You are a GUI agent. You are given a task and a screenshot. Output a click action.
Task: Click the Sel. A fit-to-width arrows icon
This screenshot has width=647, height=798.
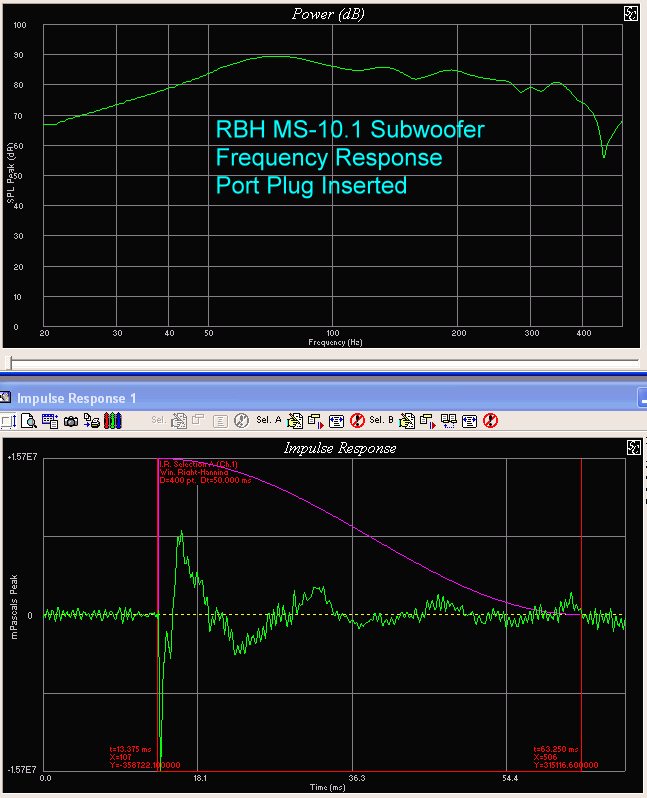(x=336, y=421)
